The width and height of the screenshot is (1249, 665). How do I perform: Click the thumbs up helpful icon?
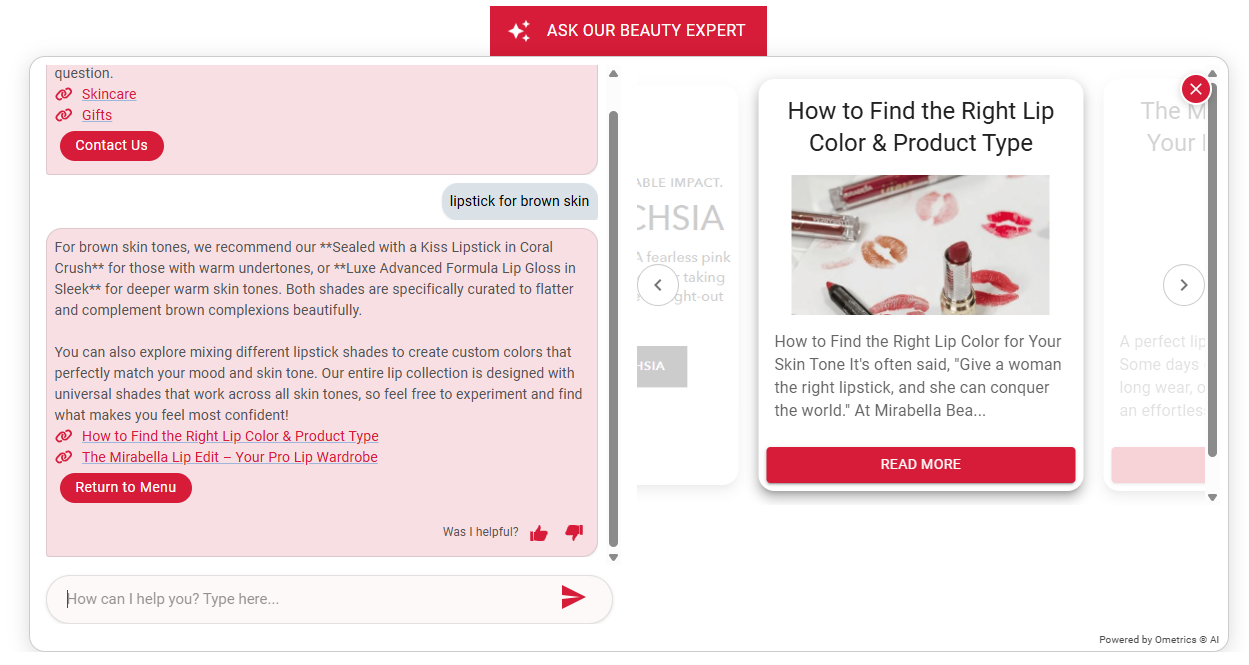tap(539, 533)
